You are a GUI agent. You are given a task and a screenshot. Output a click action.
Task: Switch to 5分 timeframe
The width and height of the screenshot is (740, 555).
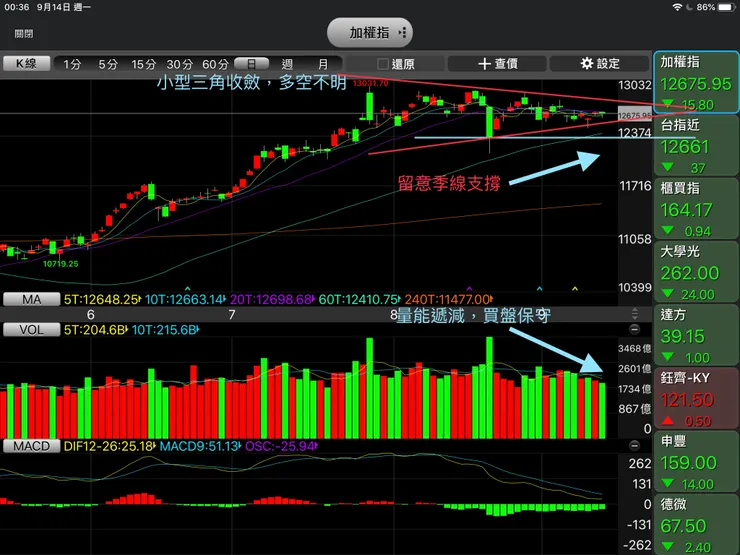tap(108, 64)
